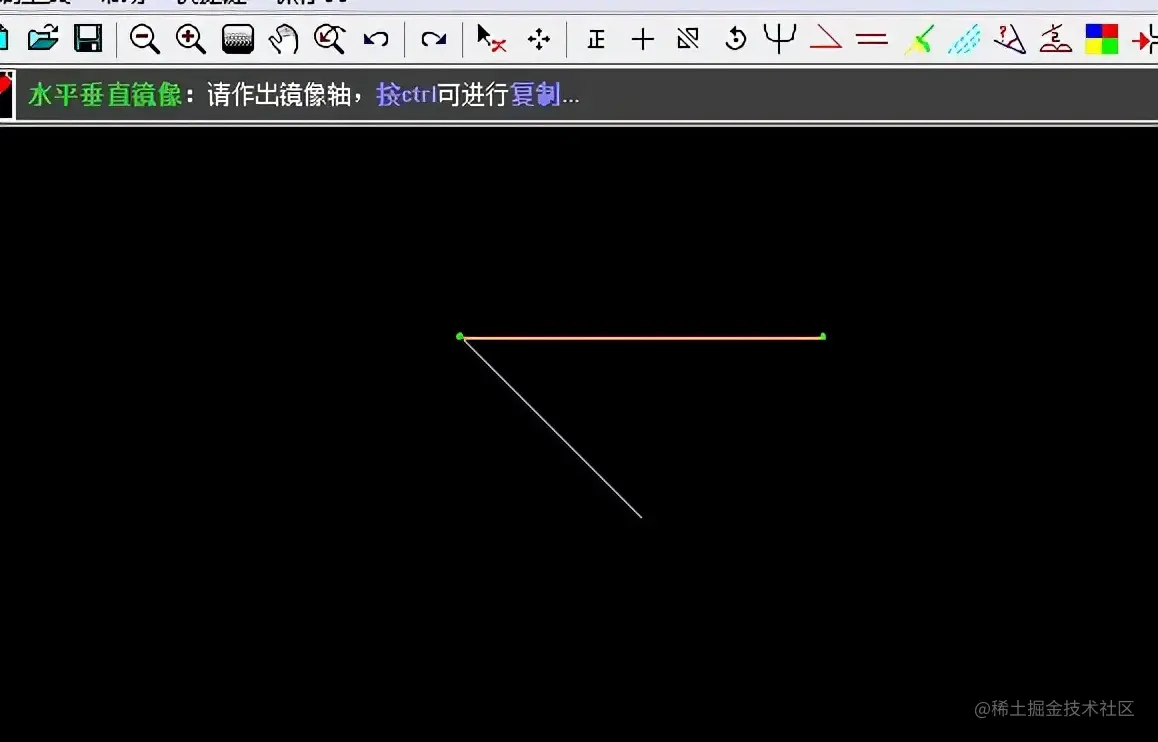Select the green and yellow line tool
1158x742 pixels.
[x=919, y=39]
